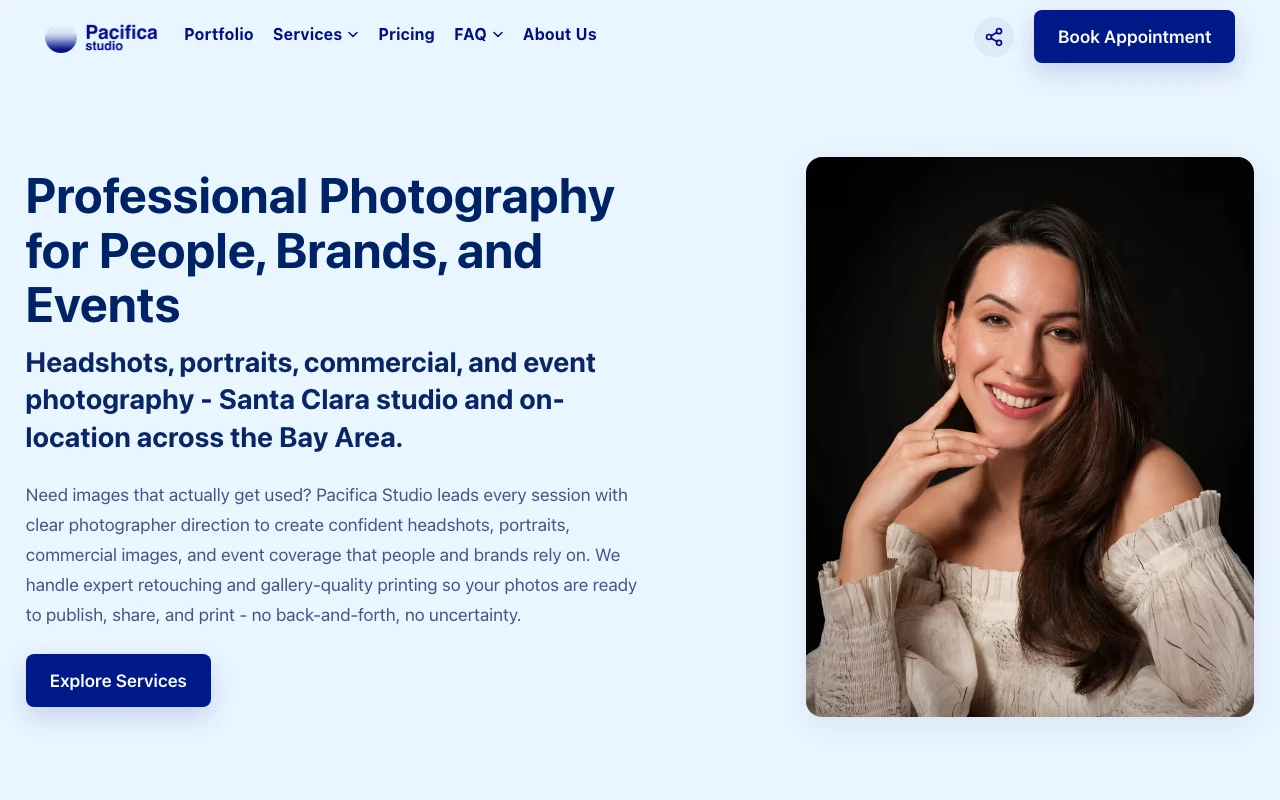The width and height of the screenshot is (1280, 800).
Task: Go to the Pricing page
Action: [x=406, y=34]
